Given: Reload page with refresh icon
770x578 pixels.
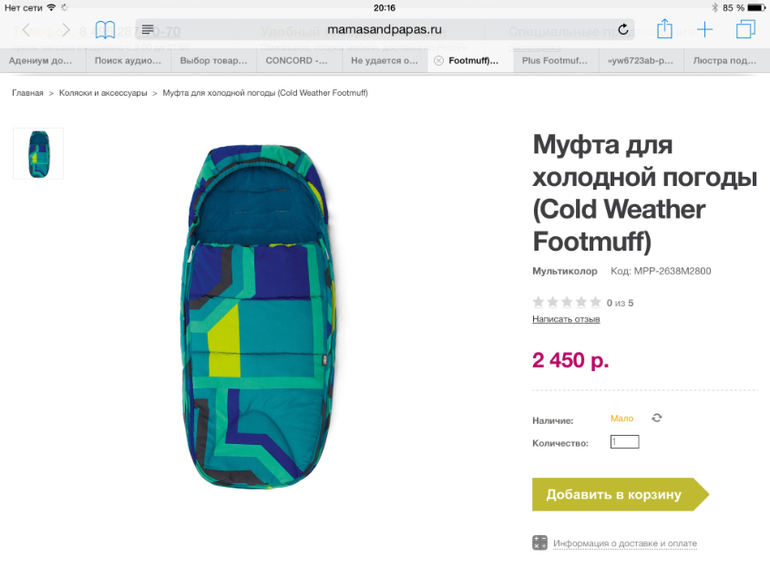Looking at the screenshot, I should (x=623, y=29).
